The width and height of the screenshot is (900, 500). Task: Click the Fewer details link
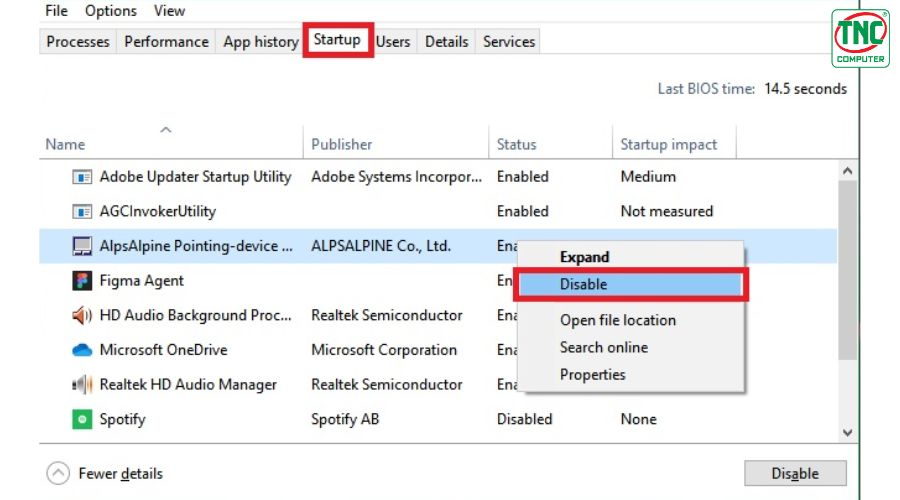coord(121,474)
